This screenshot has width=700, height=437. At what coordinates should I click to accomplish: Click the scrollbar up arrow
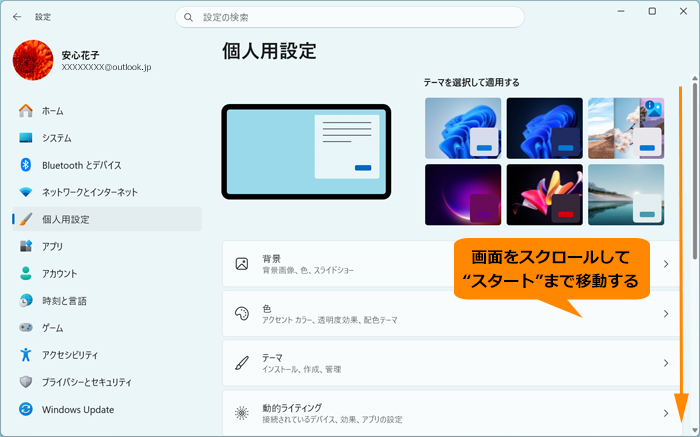coord(695,79)
